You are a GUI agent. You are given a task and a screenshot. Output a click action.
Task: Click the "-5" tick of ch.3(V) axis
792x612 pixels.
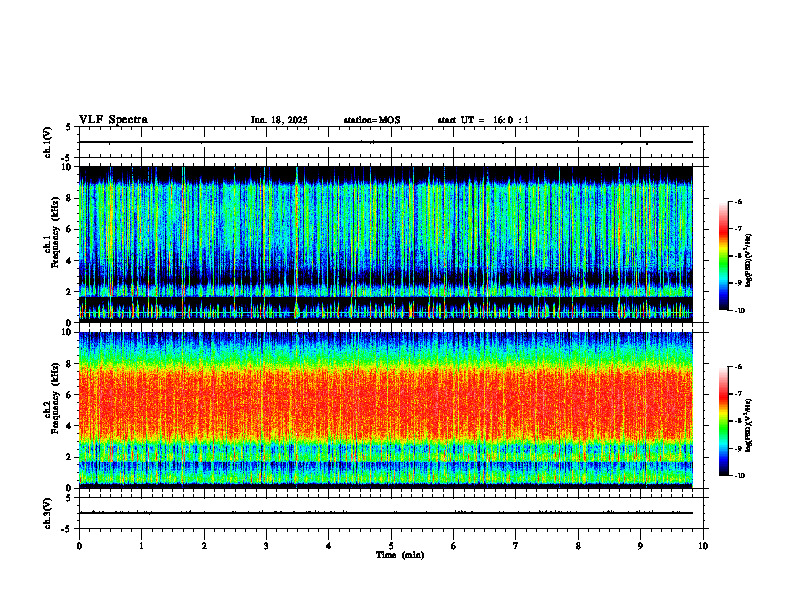(x=67, y=529)
